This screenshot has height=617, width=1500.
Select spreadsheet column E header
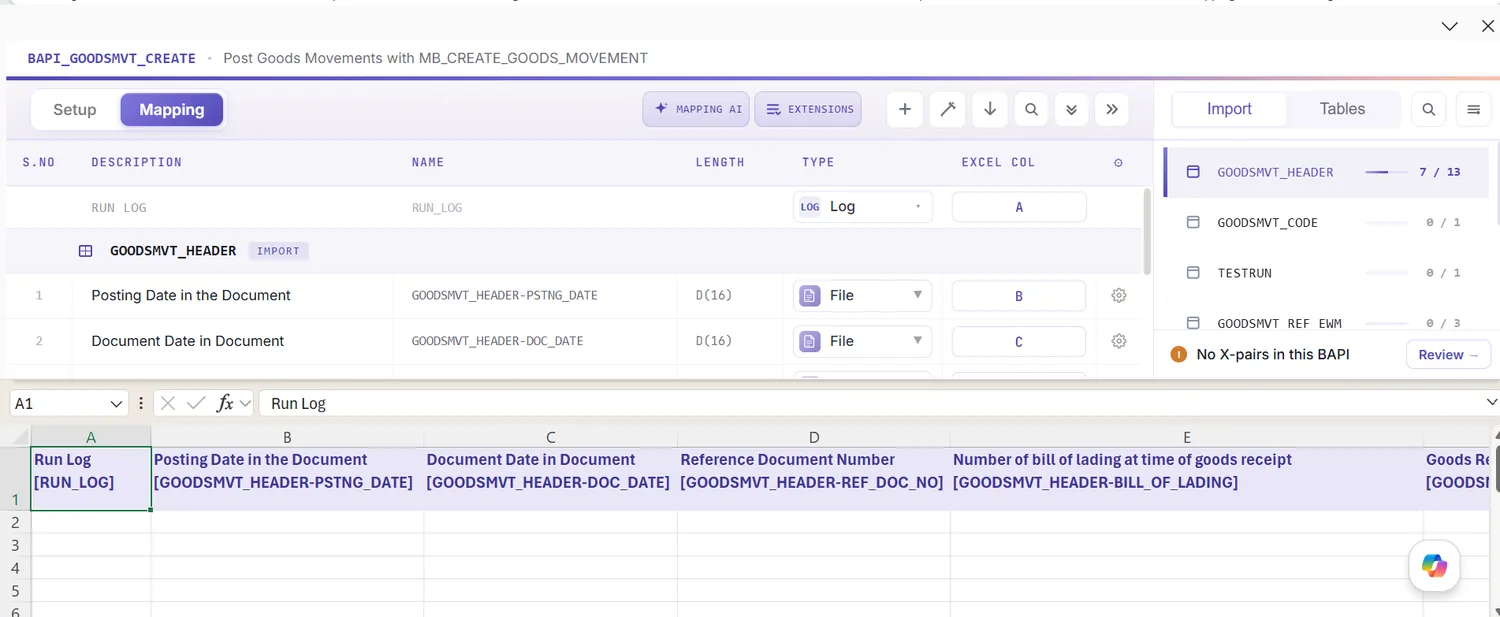pyautogui.click(x=1187, y=437)
